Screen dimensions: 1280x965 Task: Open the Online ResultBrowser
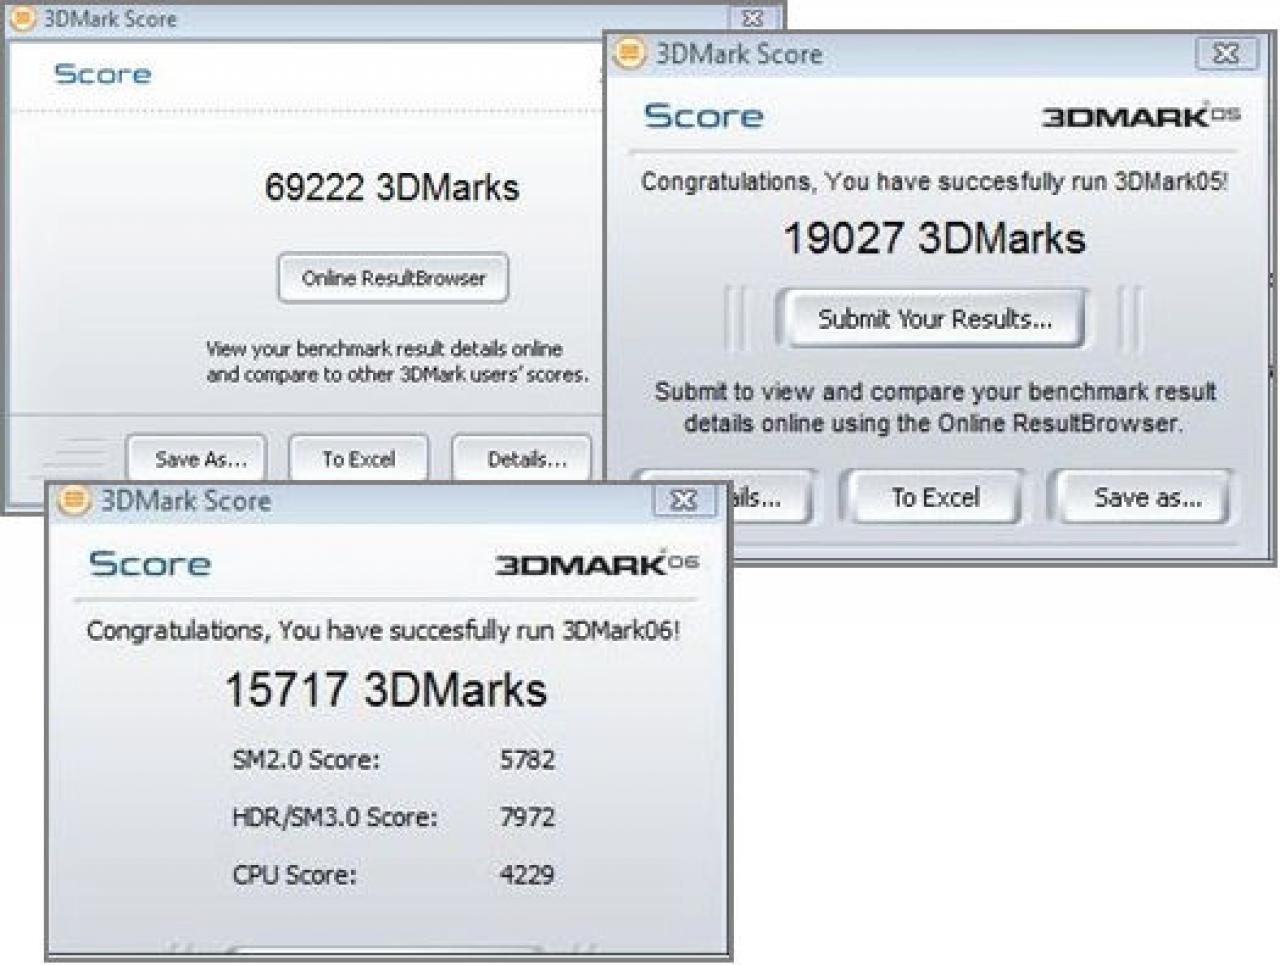[393, 278]
